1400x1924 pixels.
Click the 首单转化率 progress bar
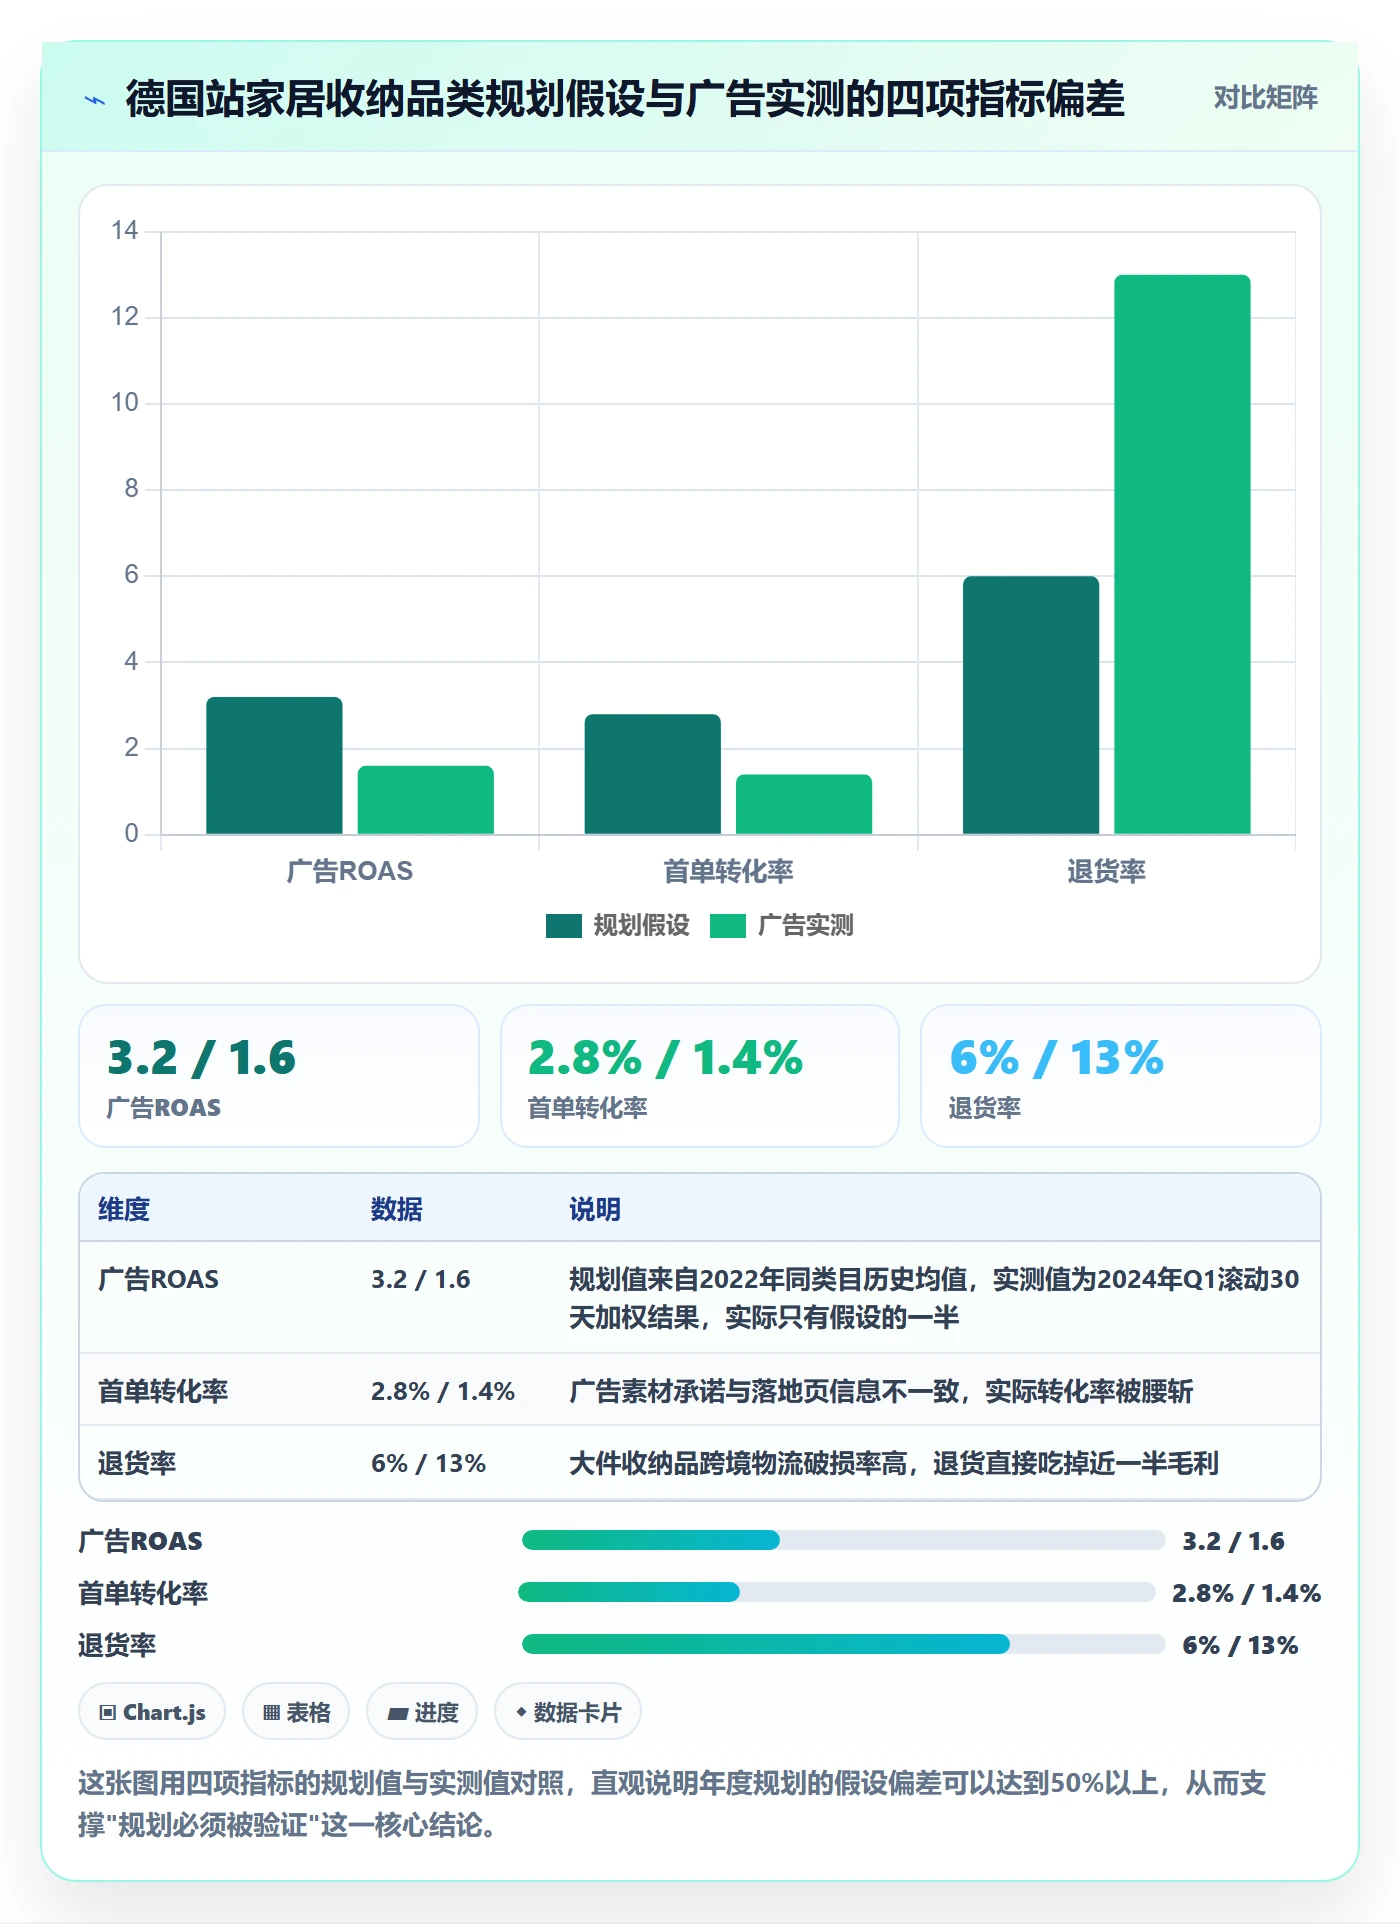coord(837,1592)
